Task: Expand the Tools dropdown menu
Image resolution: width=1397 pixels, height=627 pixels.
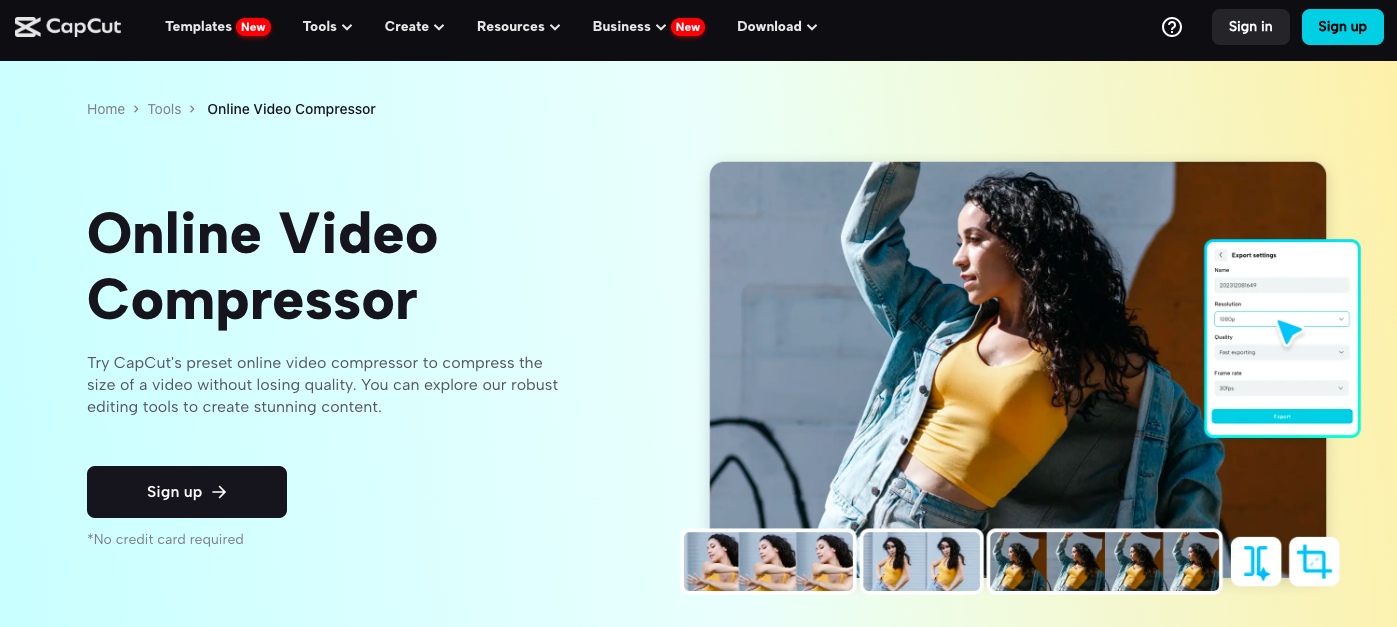Action: coord(327,27)
